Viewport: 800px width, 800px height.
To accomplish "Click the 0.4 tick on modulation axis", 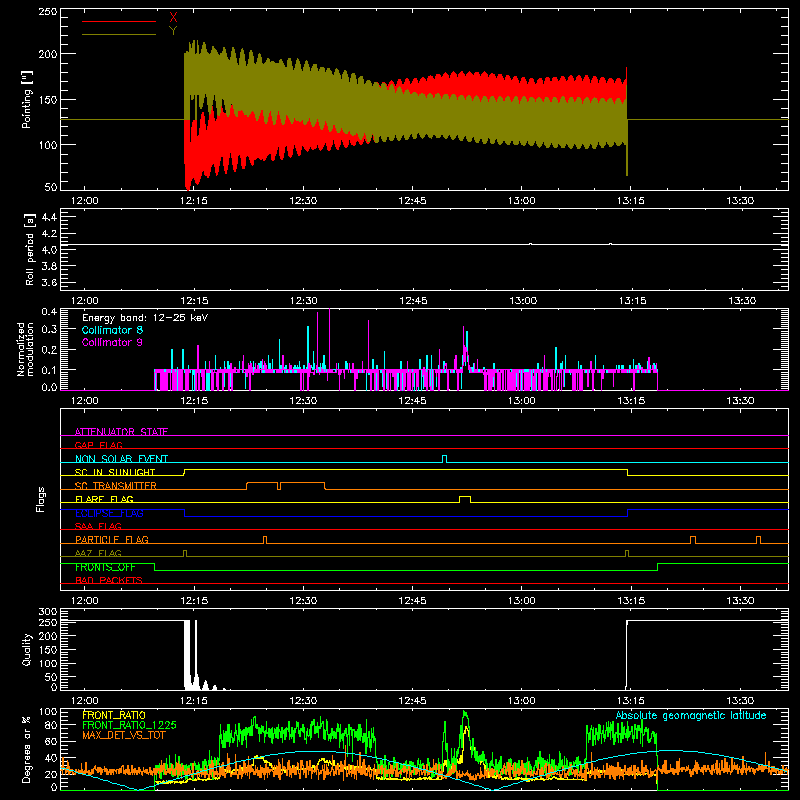I will click(x=49, y=311).
